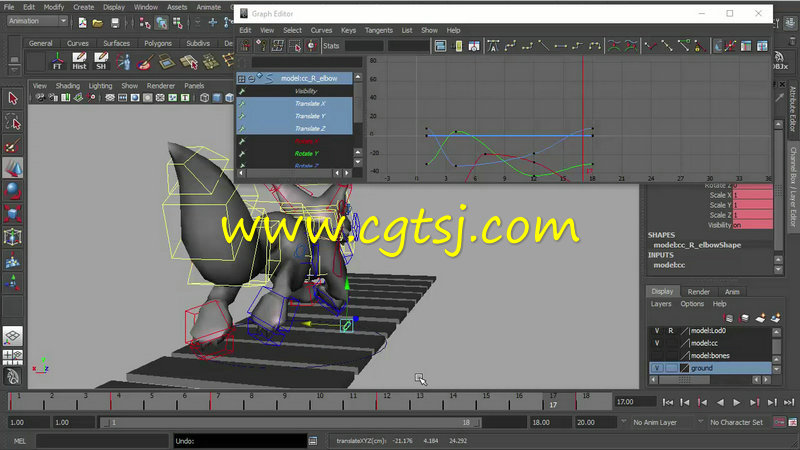Select the Rotate Y channel in Graph Editor
This screenshot has width=800, height=450.
tap(294, 154)
